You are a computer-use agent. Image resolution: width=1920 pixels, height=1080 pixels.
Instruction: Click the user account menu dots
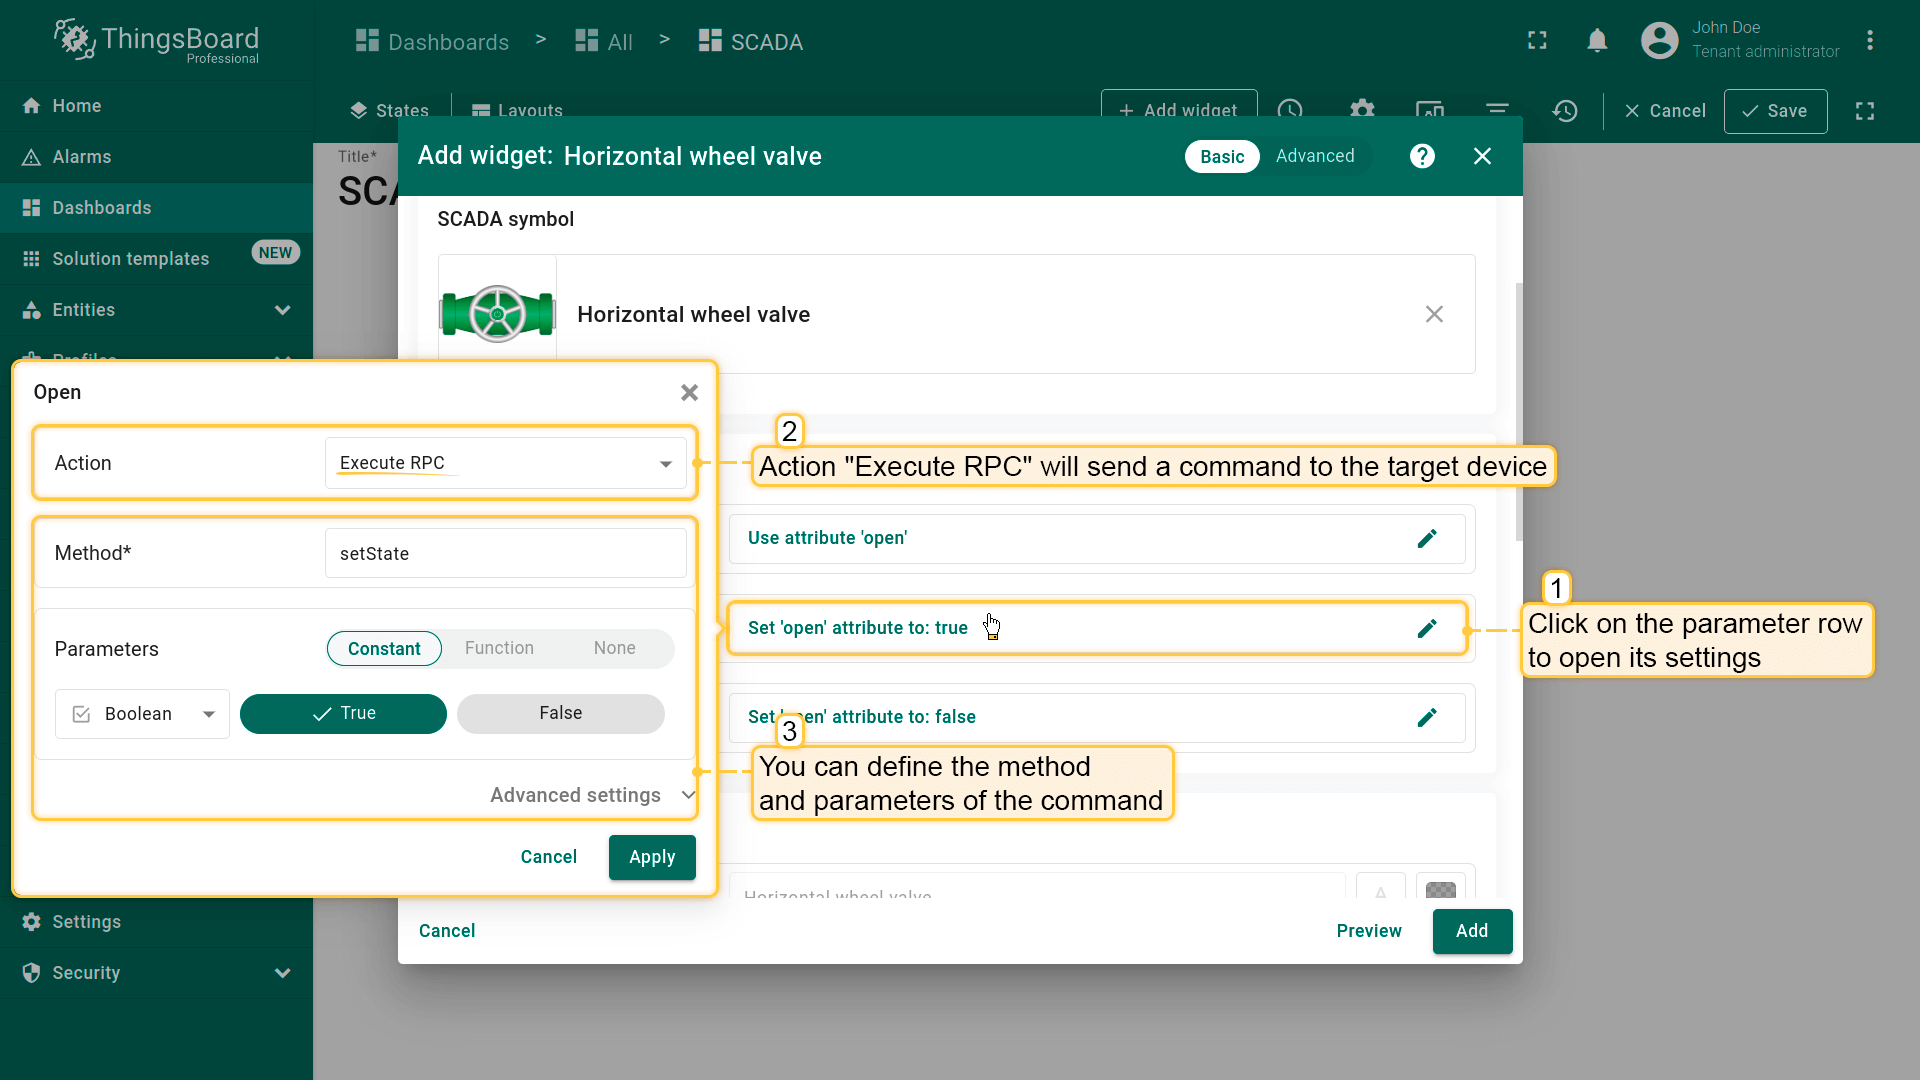1869,41
